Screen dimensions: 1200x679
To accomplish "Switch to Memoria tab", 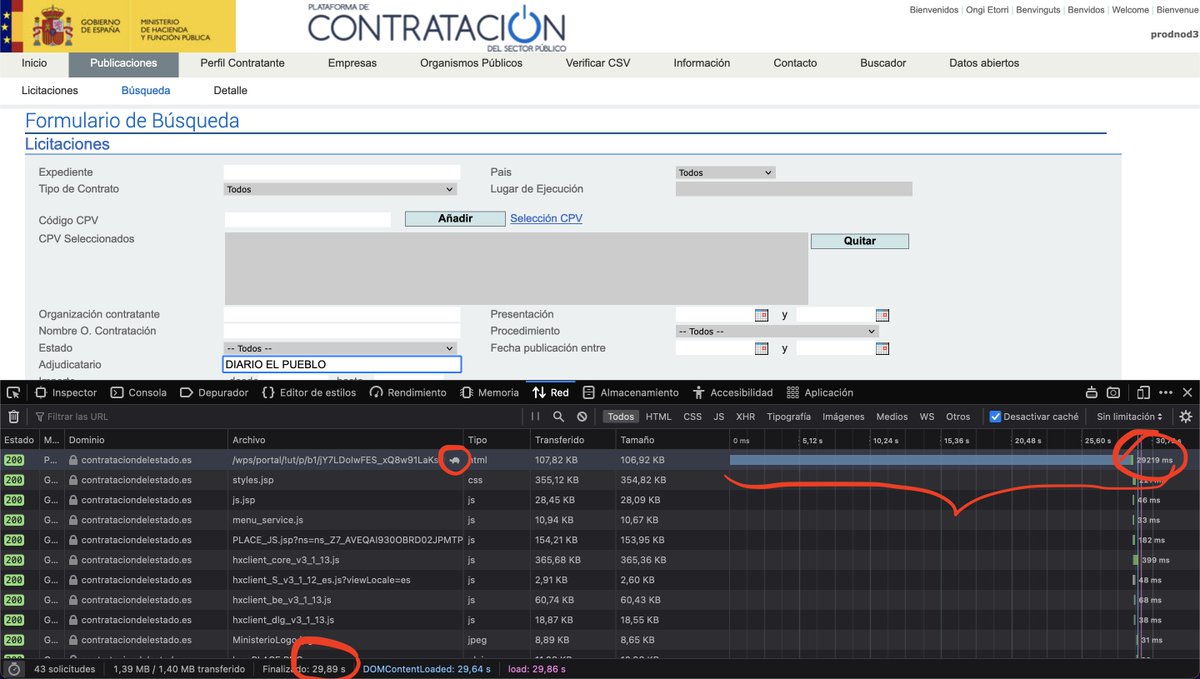I will point(489,393).
